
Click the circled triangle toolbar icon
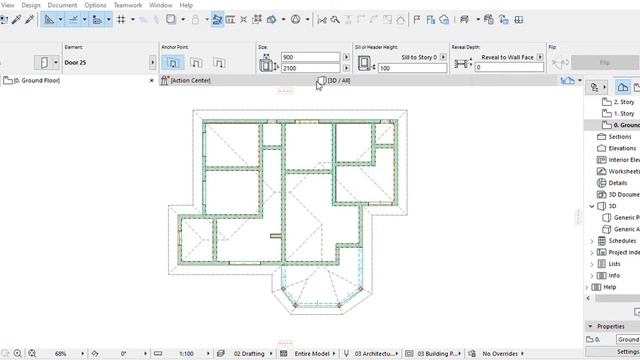[x=296, y=20]
